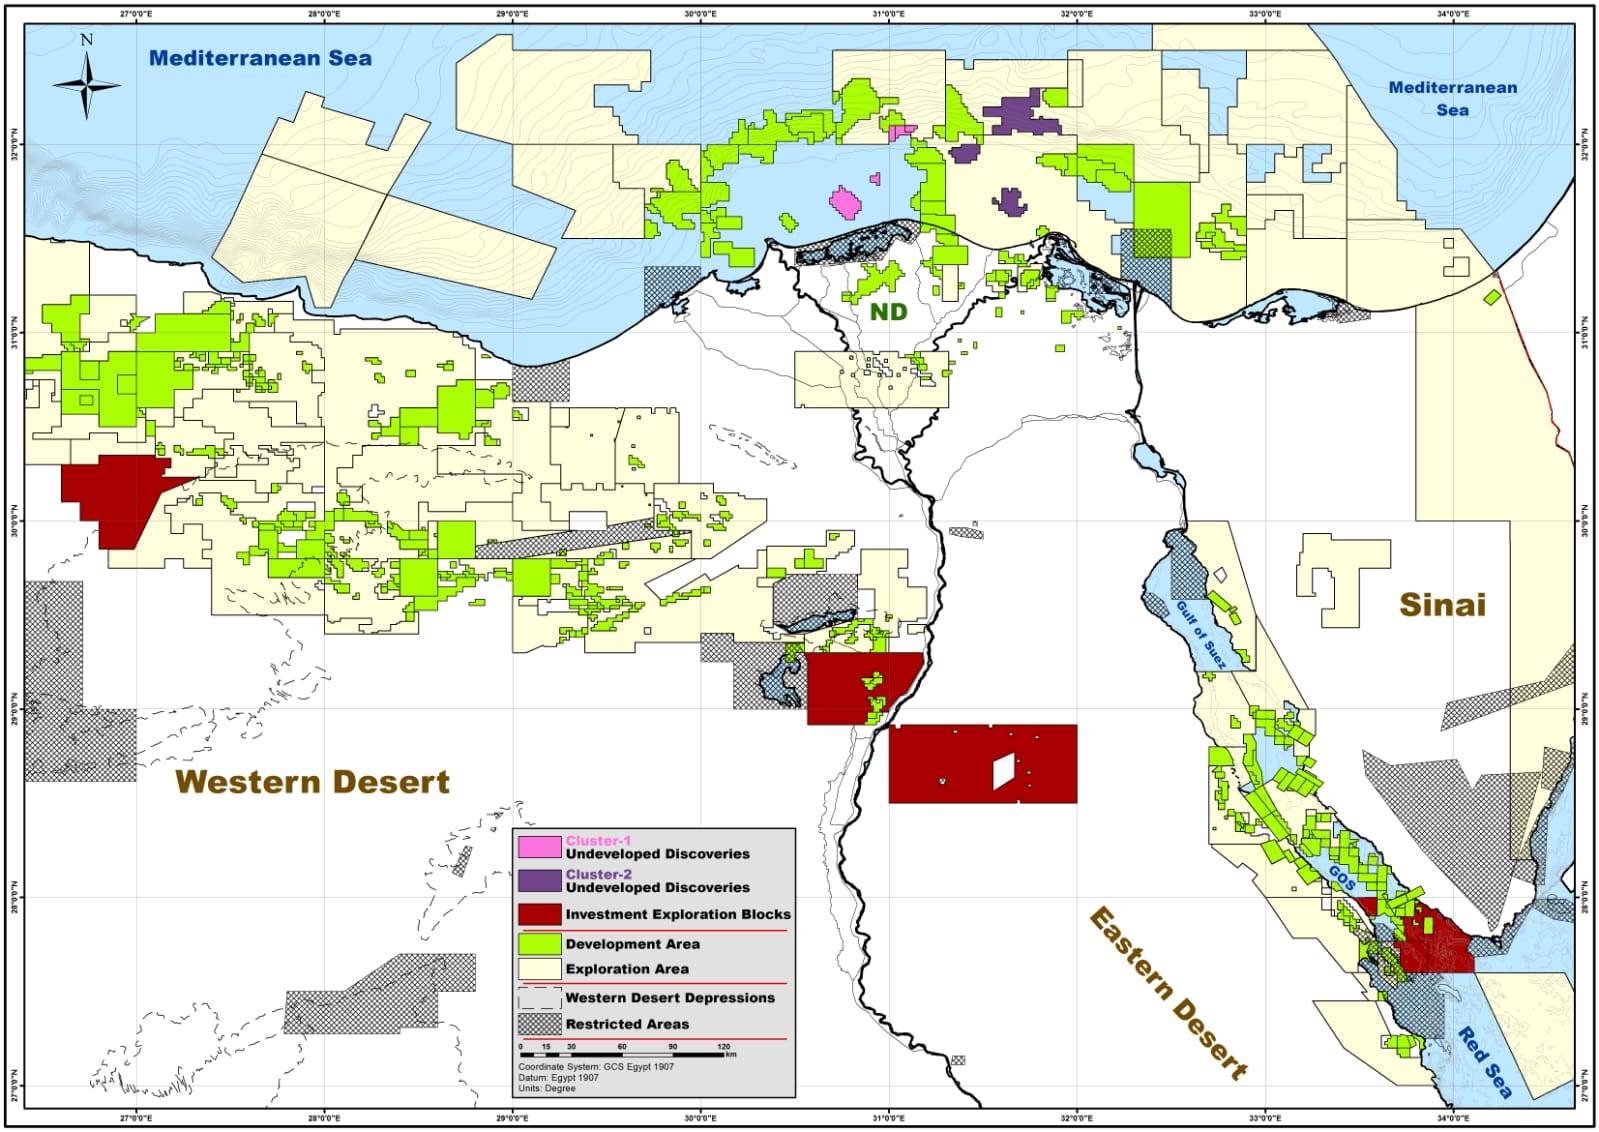
Task: Click the dashed Western Desert Depressions symbol
Action: click(x=539, y=998)
